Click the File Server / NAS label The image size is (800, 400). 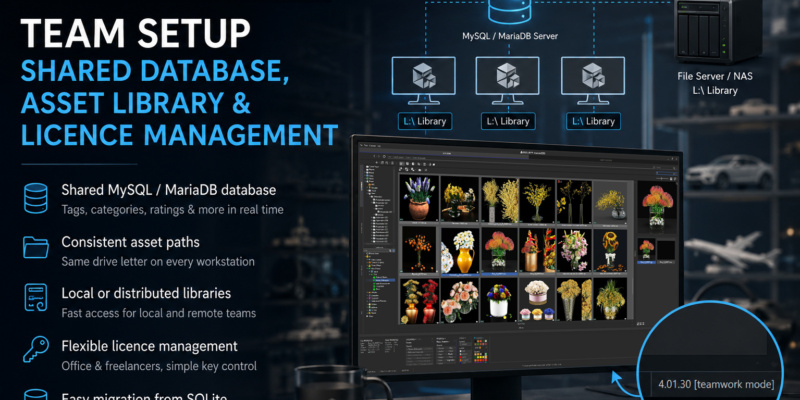coord(715,76)
